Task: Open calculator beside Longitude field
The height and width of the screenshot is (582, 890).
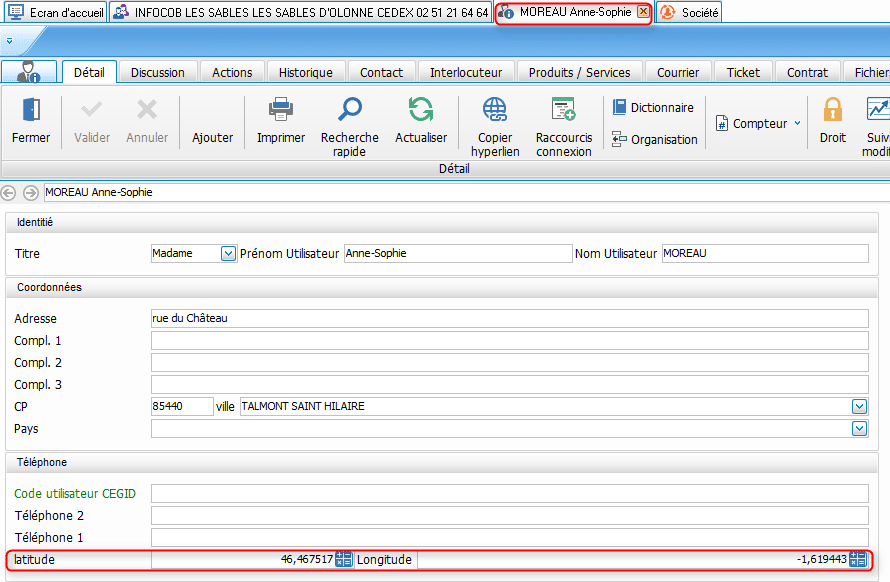Action: [858, 560]
